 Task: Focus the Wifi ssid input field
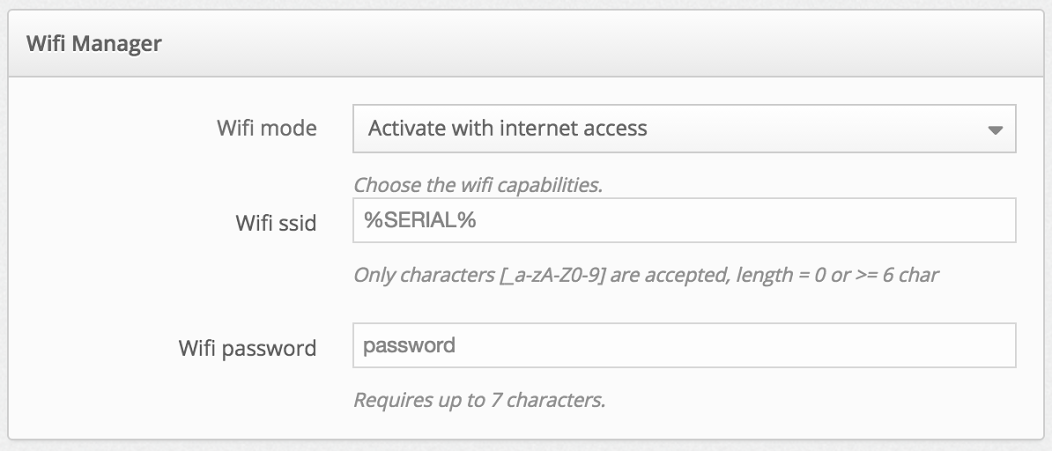tap(684, 221)
